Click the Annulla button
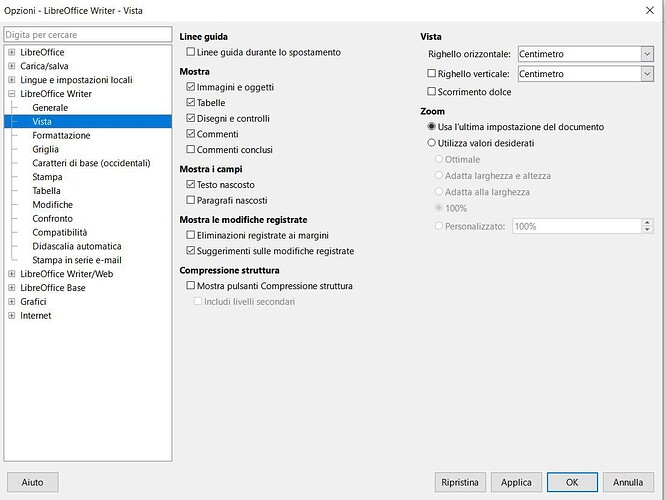 click(x=628, y=482)
